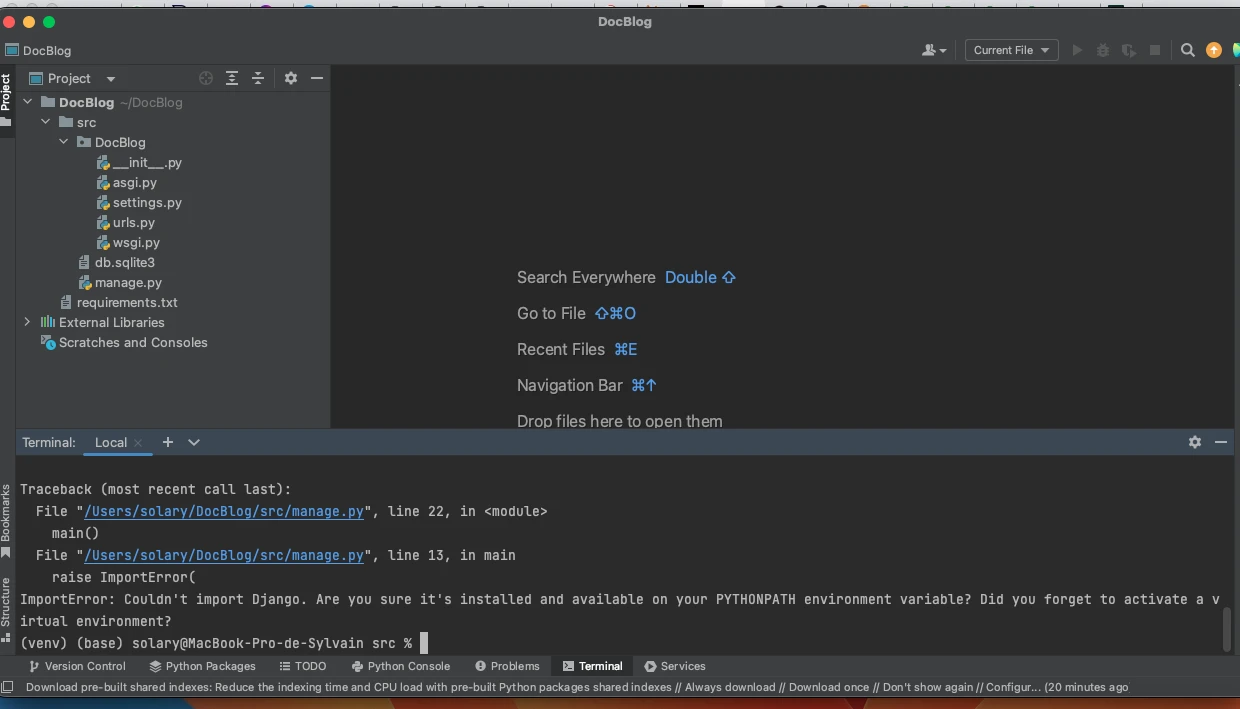The width and height of the screenshot is (1240, 709).
Task: Click Collapse All icon in Project panel
Action: (258, 78)
